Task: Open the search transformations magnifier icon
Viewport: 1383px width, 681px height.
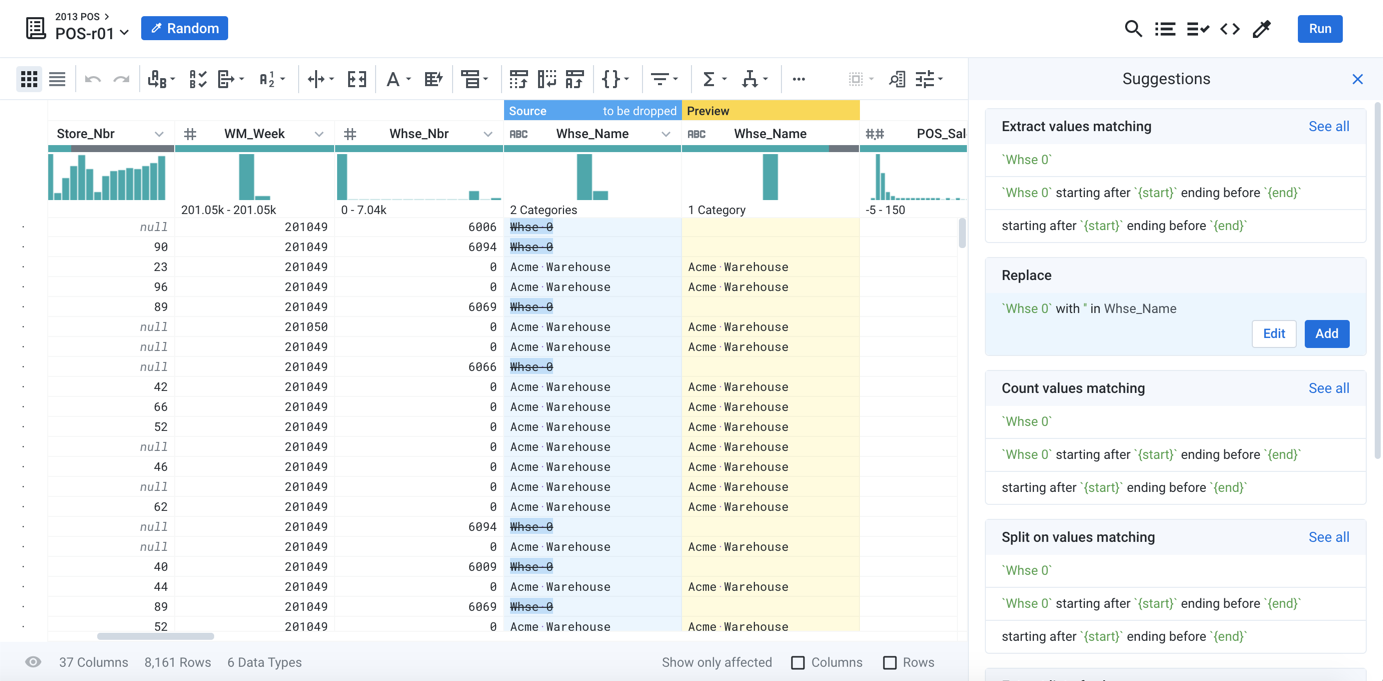Action: coord(1133,29)
